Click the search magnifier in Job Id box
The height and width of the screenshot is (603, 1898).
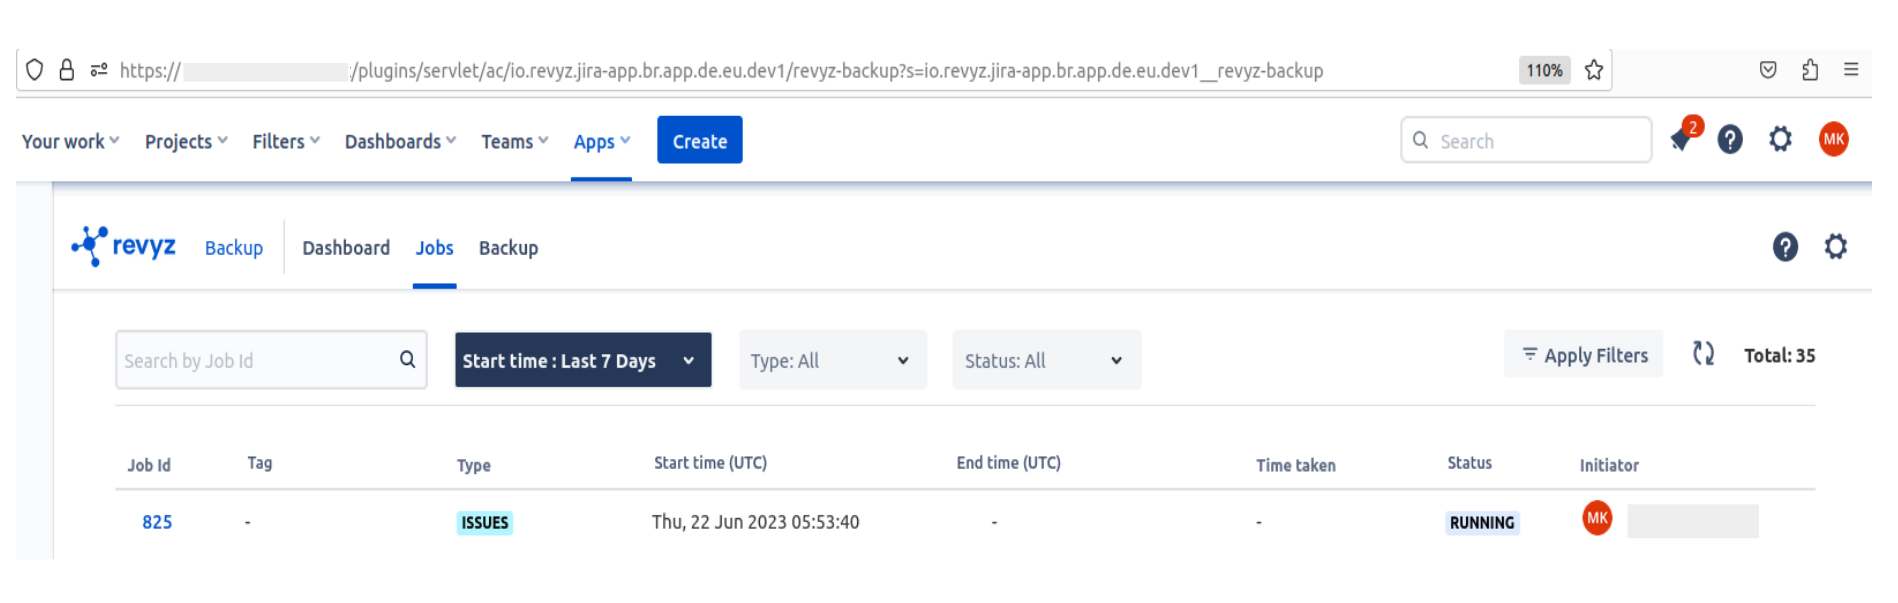(x=407, y=360)
